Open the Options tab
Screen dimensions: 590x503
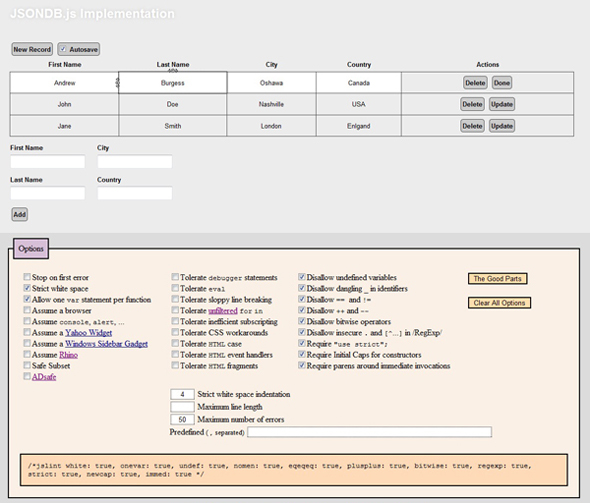click(31, 249)
